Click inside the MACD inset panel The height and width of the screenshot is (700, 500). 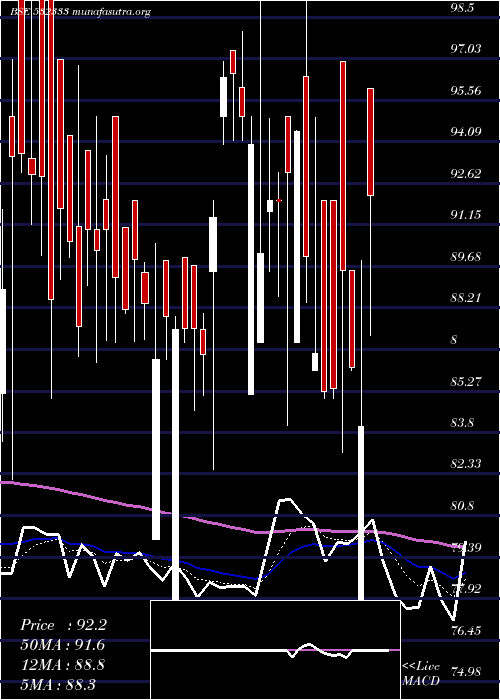275,650
